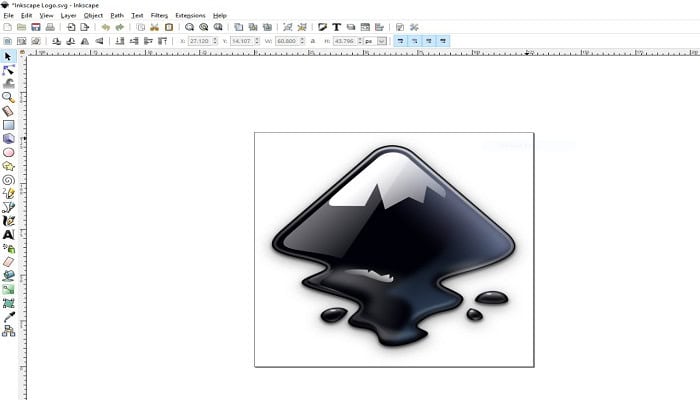700x400 pixels.
Task: Rotate selection 90° counter-clockwise
Action: tap(56, 41)
